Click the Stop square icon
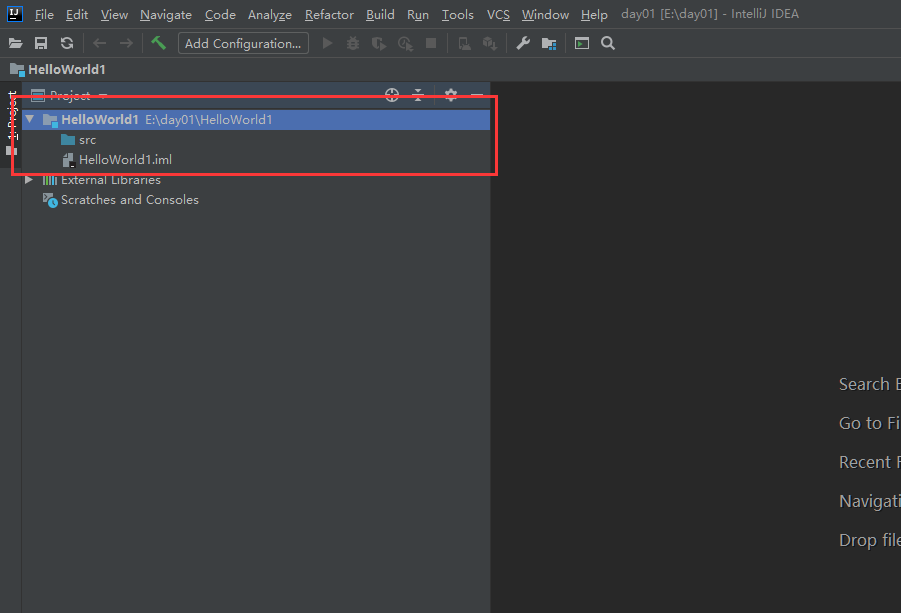 [x=431, y=43]
